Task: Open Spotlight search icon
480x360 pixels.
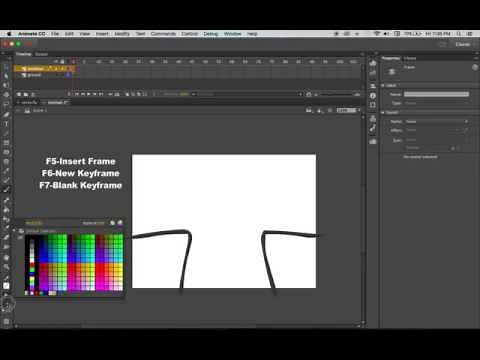Action: coord(459,34)
